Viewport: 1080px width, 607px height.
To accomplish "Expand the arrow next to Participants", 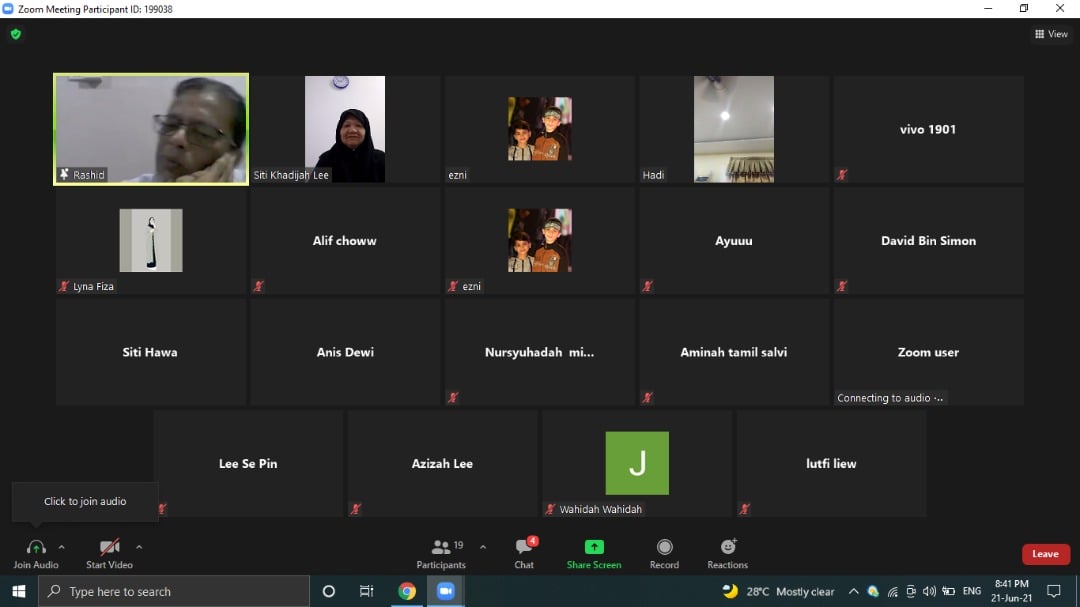I will click(x=483, y=547).
